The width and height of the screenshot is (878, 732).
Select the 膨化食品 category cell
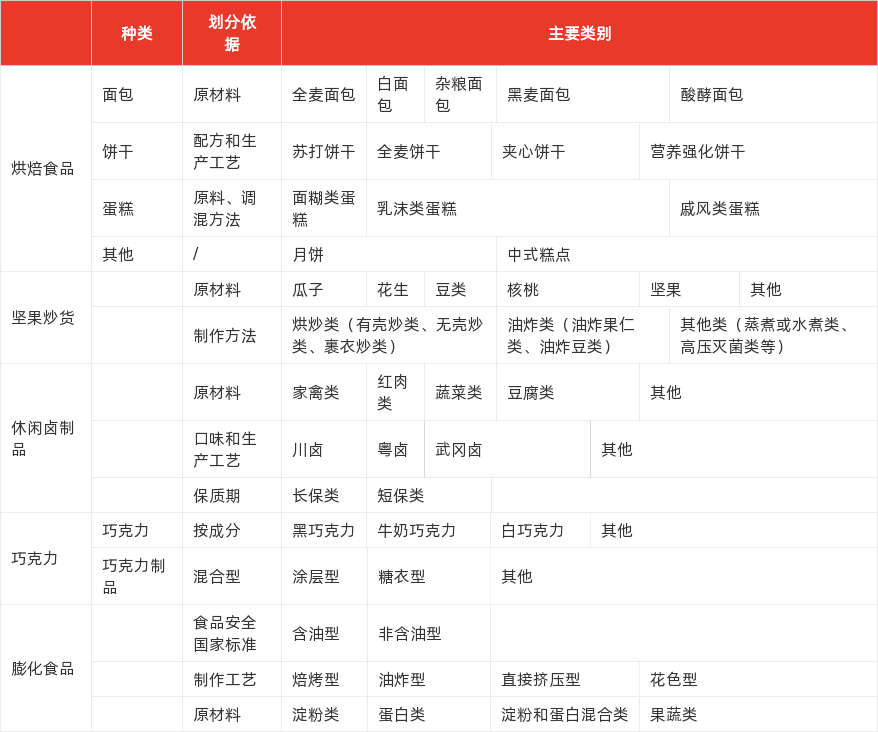(46, 668)
